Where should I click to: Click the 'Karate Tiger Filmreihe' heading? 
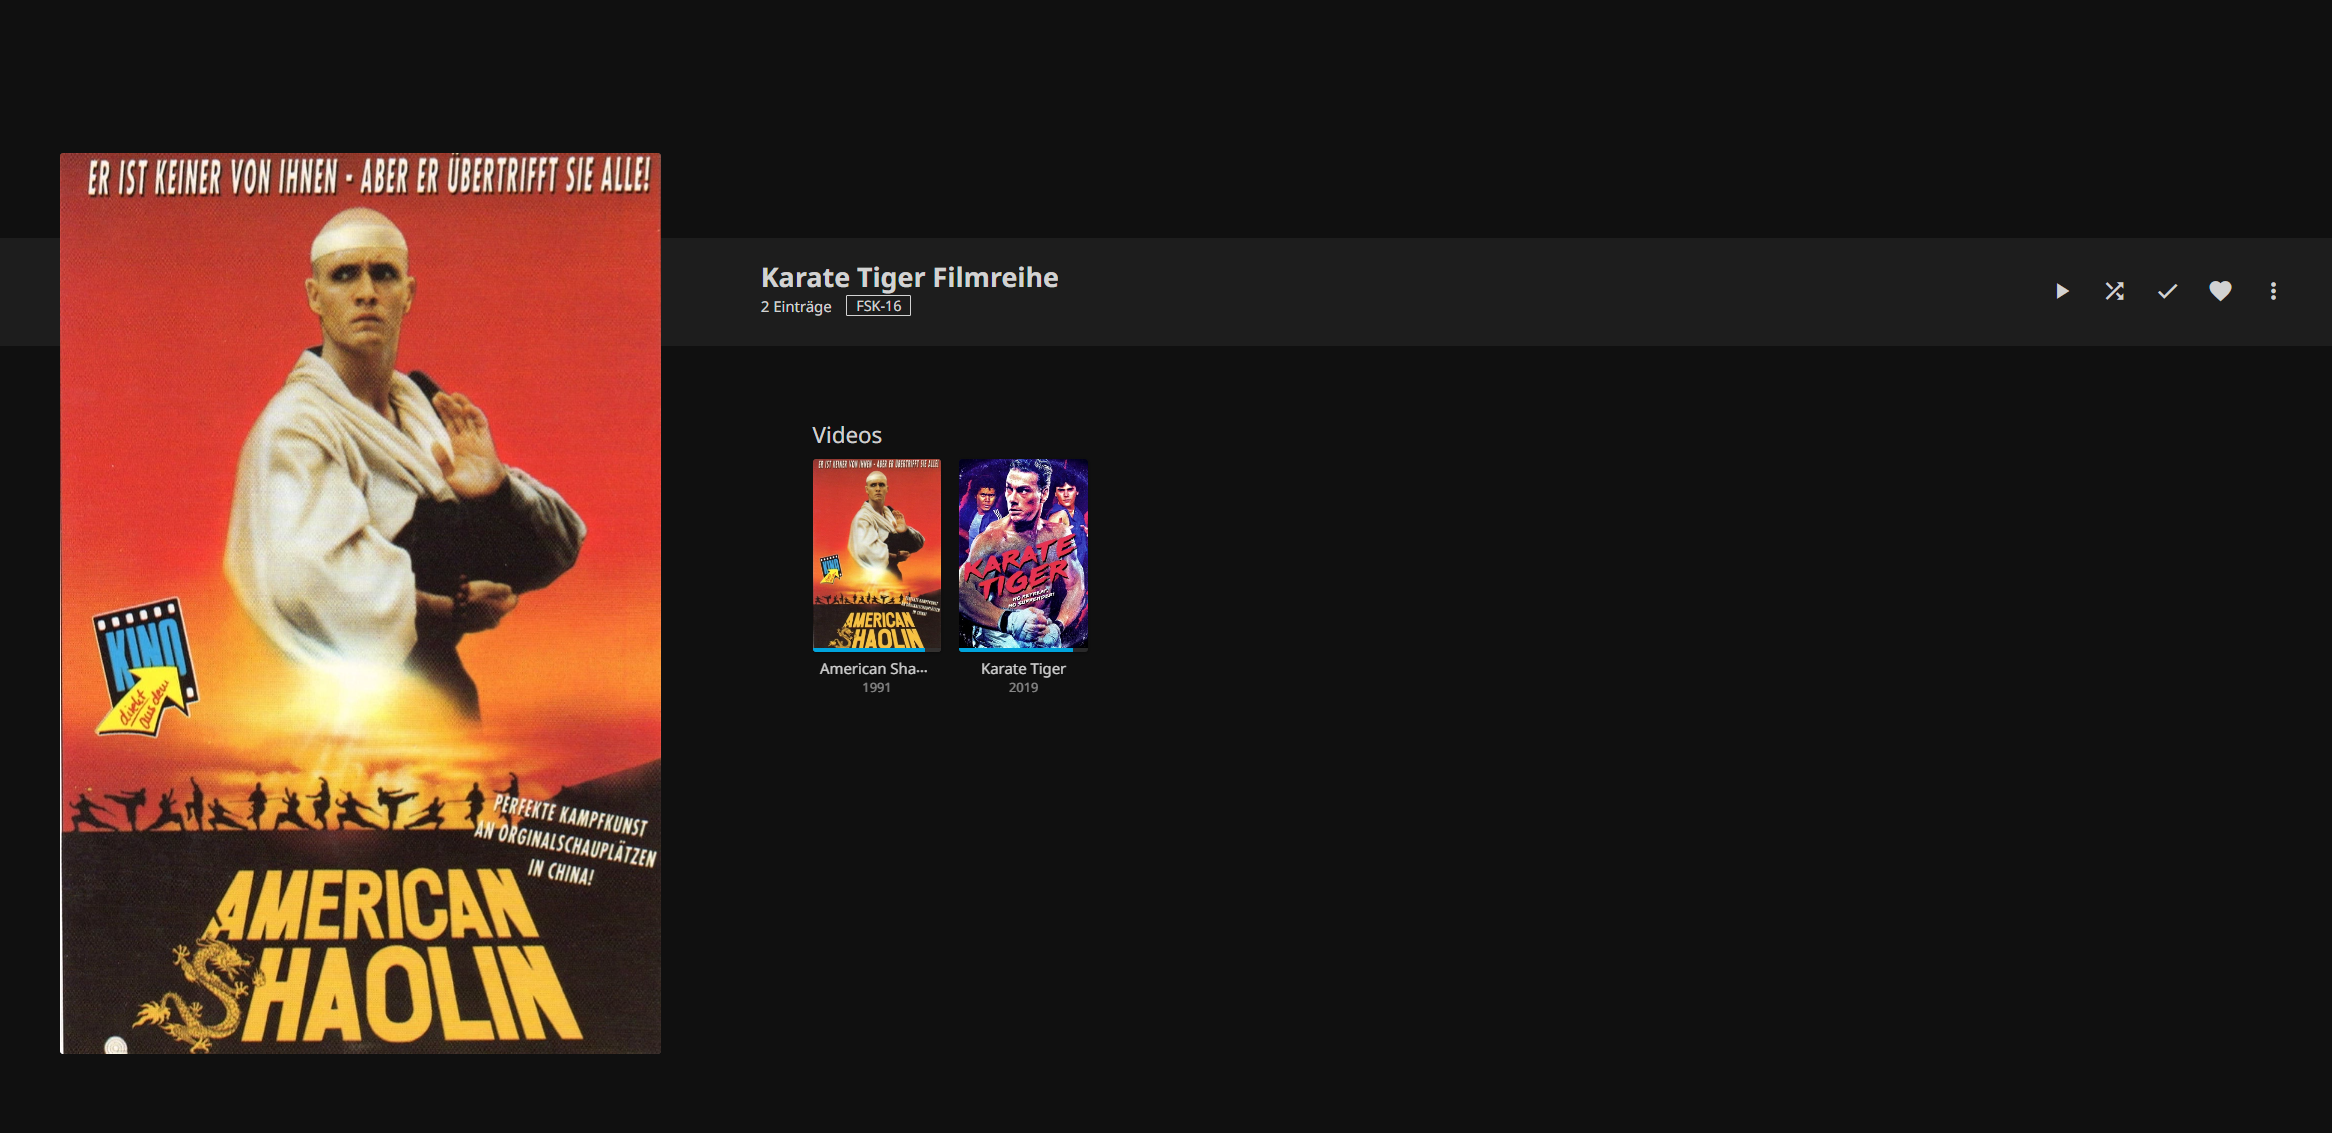tap(909, 277)
